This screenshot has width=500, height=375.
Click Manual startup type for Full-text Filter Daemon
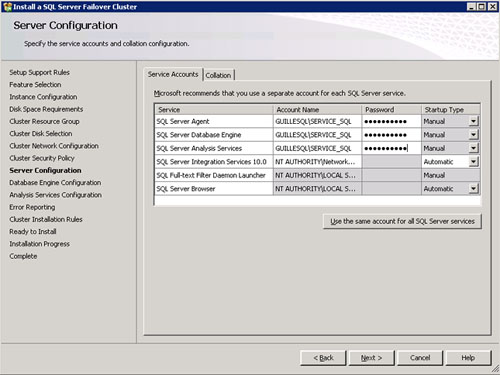(451, 175)
